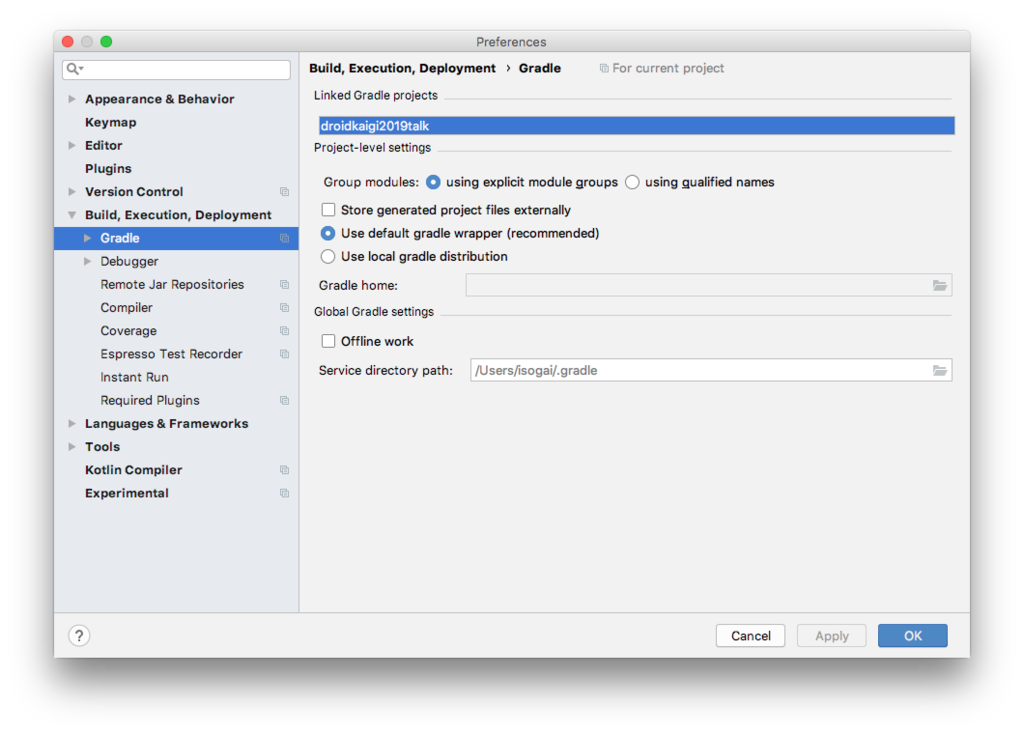Screen dimensions: 1024x735
Task: Open Required Plugins settings
Action: 150,400
